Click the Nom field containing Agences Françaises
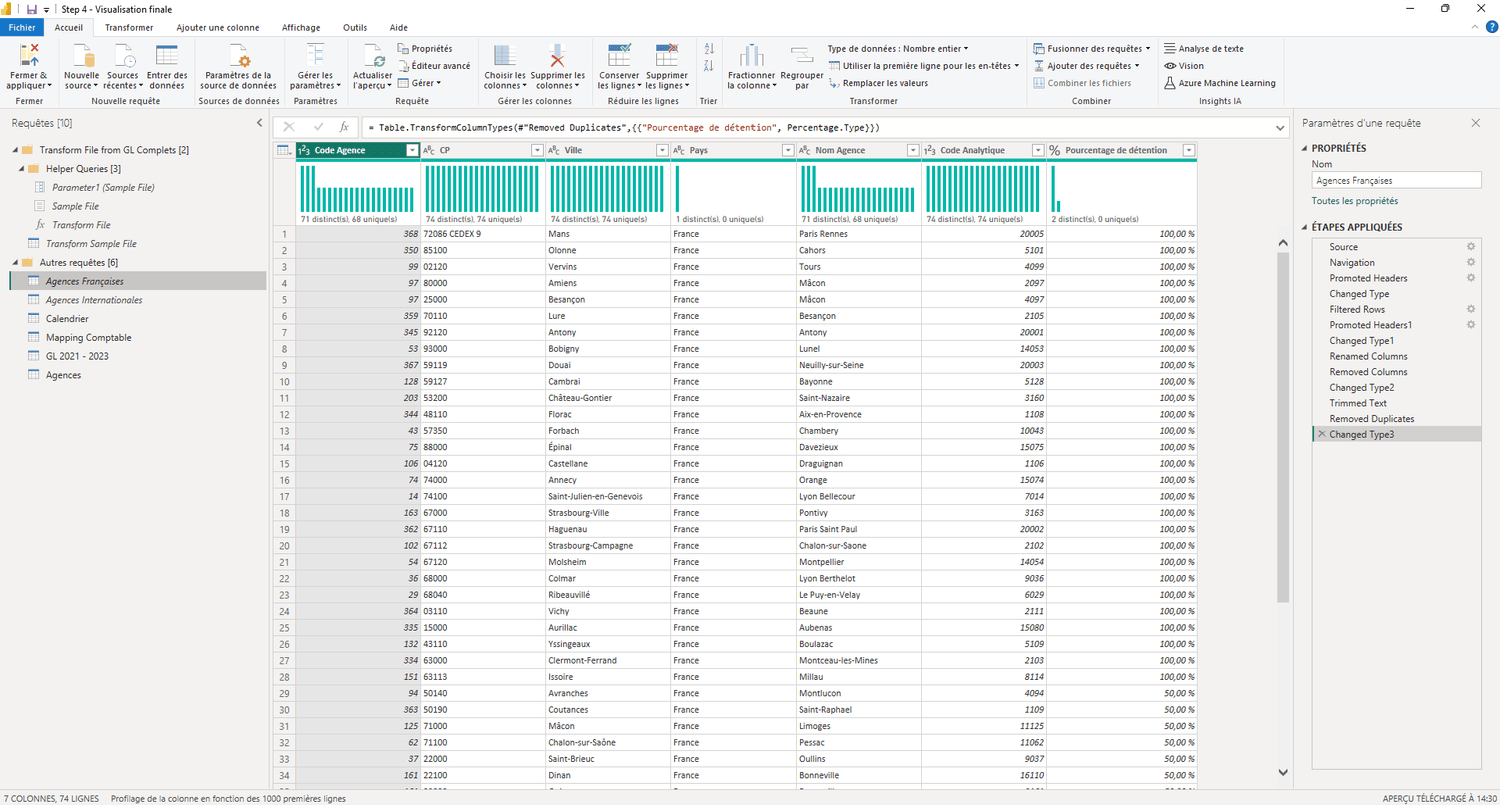 1396,181
